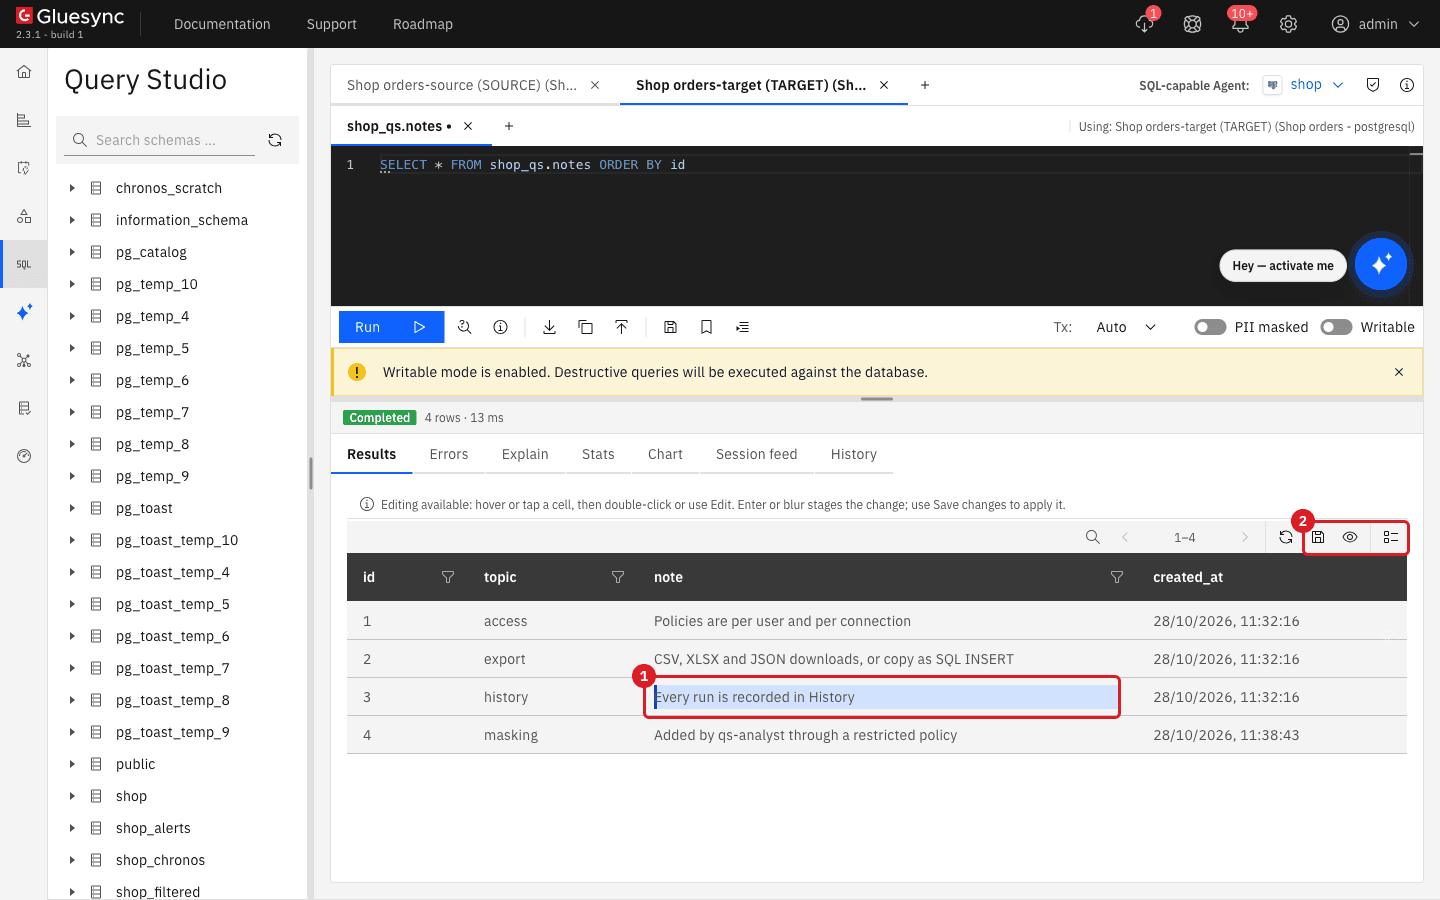Select the Shop orders-source (SOURCE) tab
Screen dimensions: 1440x900
pos(462,85)
